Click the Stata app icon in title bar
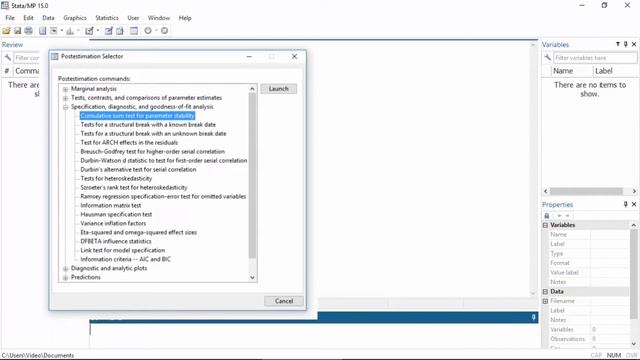Screen dimensions: 640x360 coord(5,5)
